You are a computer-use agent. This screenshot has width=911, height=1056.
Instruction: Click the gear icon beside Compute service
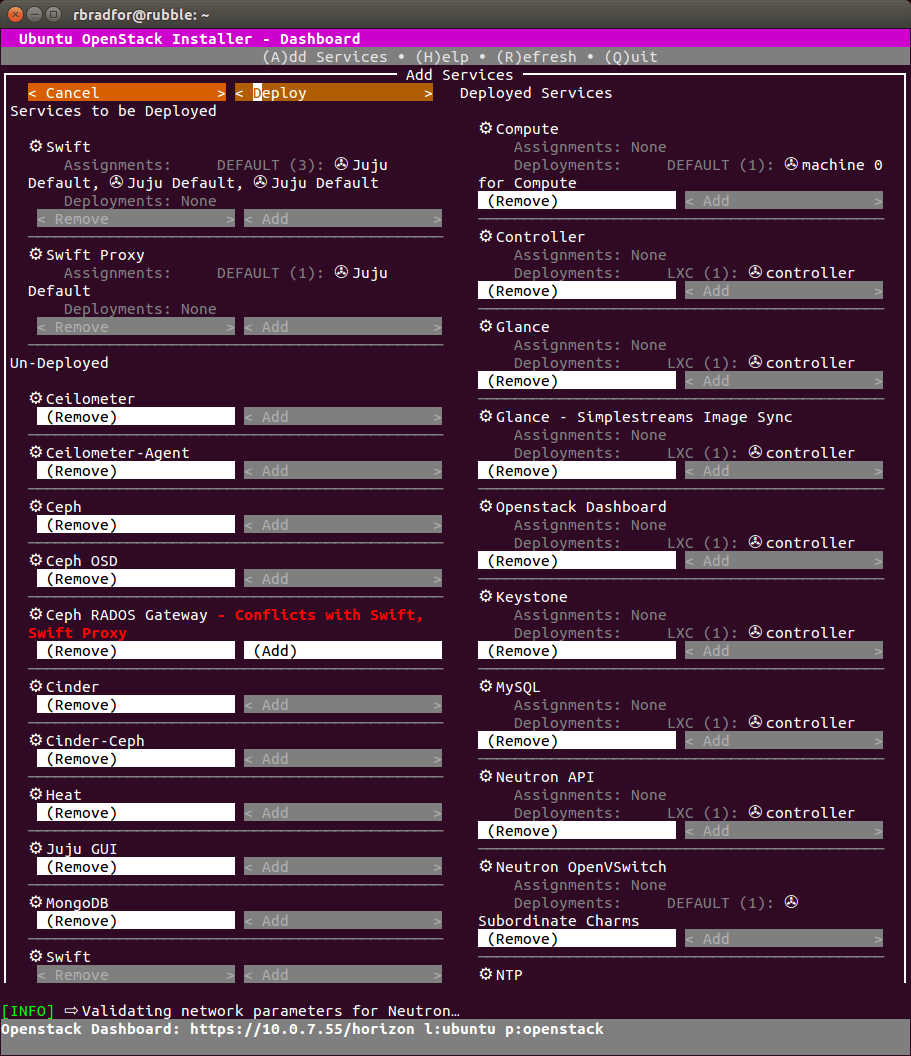pyautogui.click(x=485, y=128)
